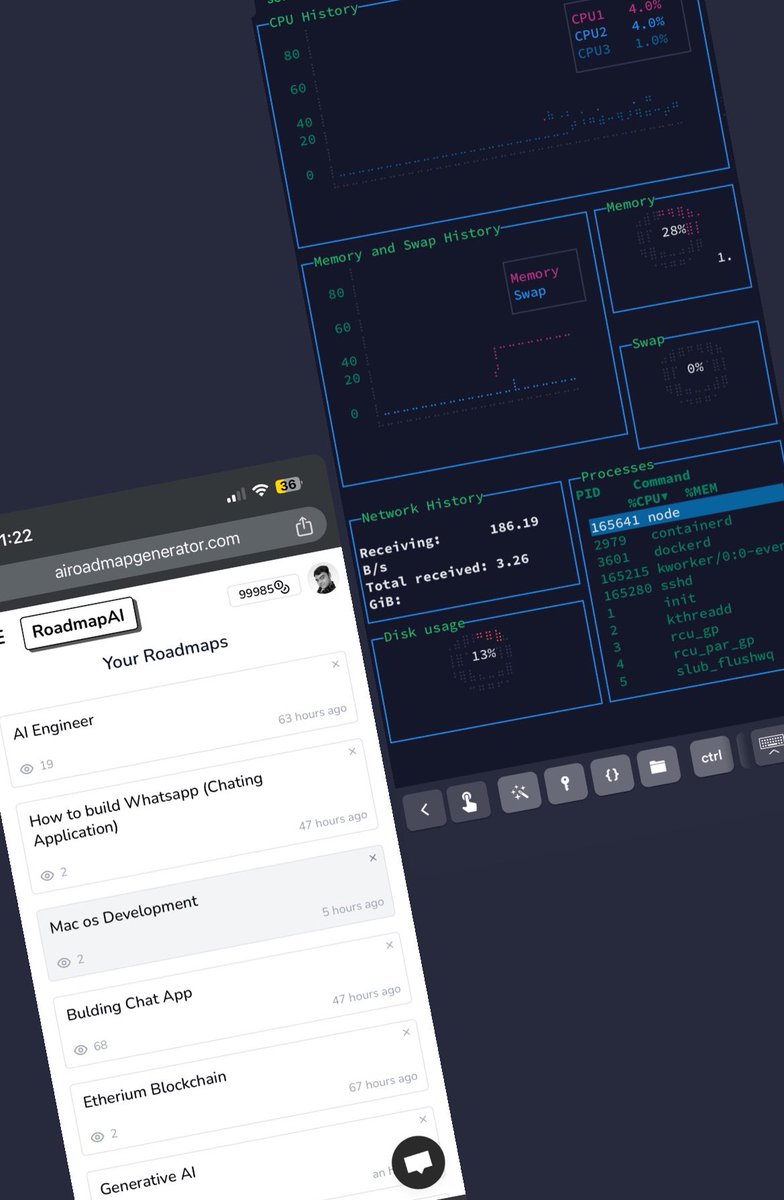Tap the Command column header
This screenshot has height=1200, width=784.
click(x=661, y=480)
